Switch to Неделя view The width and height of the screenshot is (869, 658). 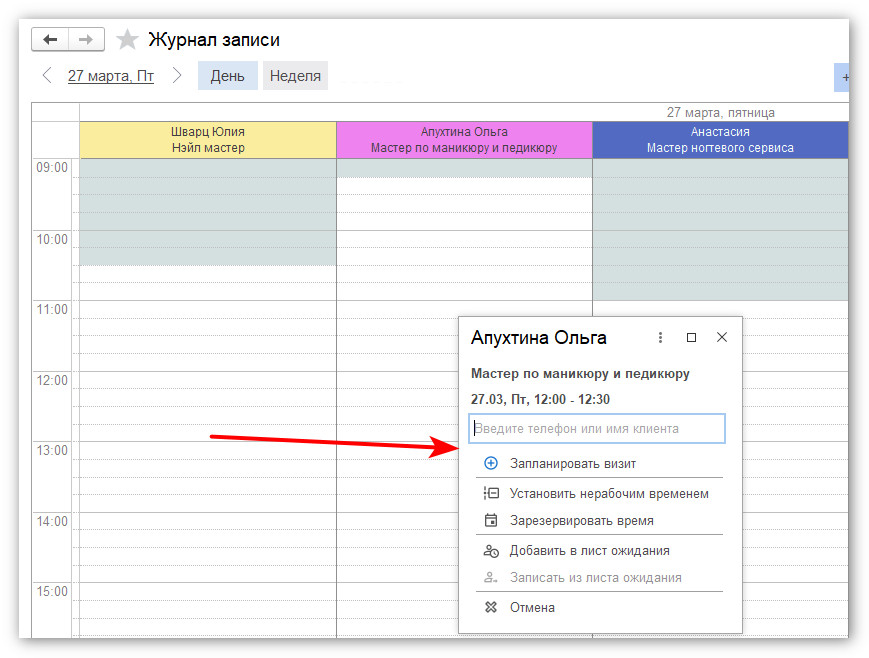[x=295, y=75]
